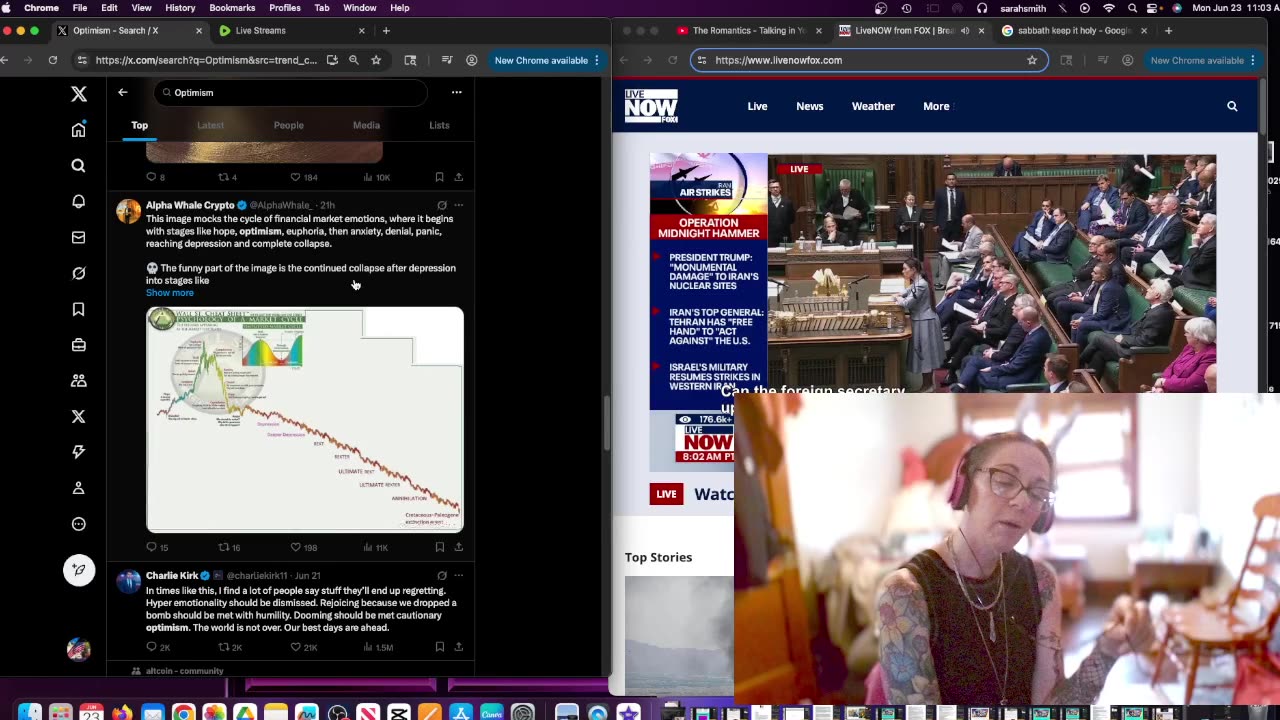Image resolution: width=1280 pixels, height=720 pixels.
Task: Select the Media search tab
Action: click(x=366, y=125)
